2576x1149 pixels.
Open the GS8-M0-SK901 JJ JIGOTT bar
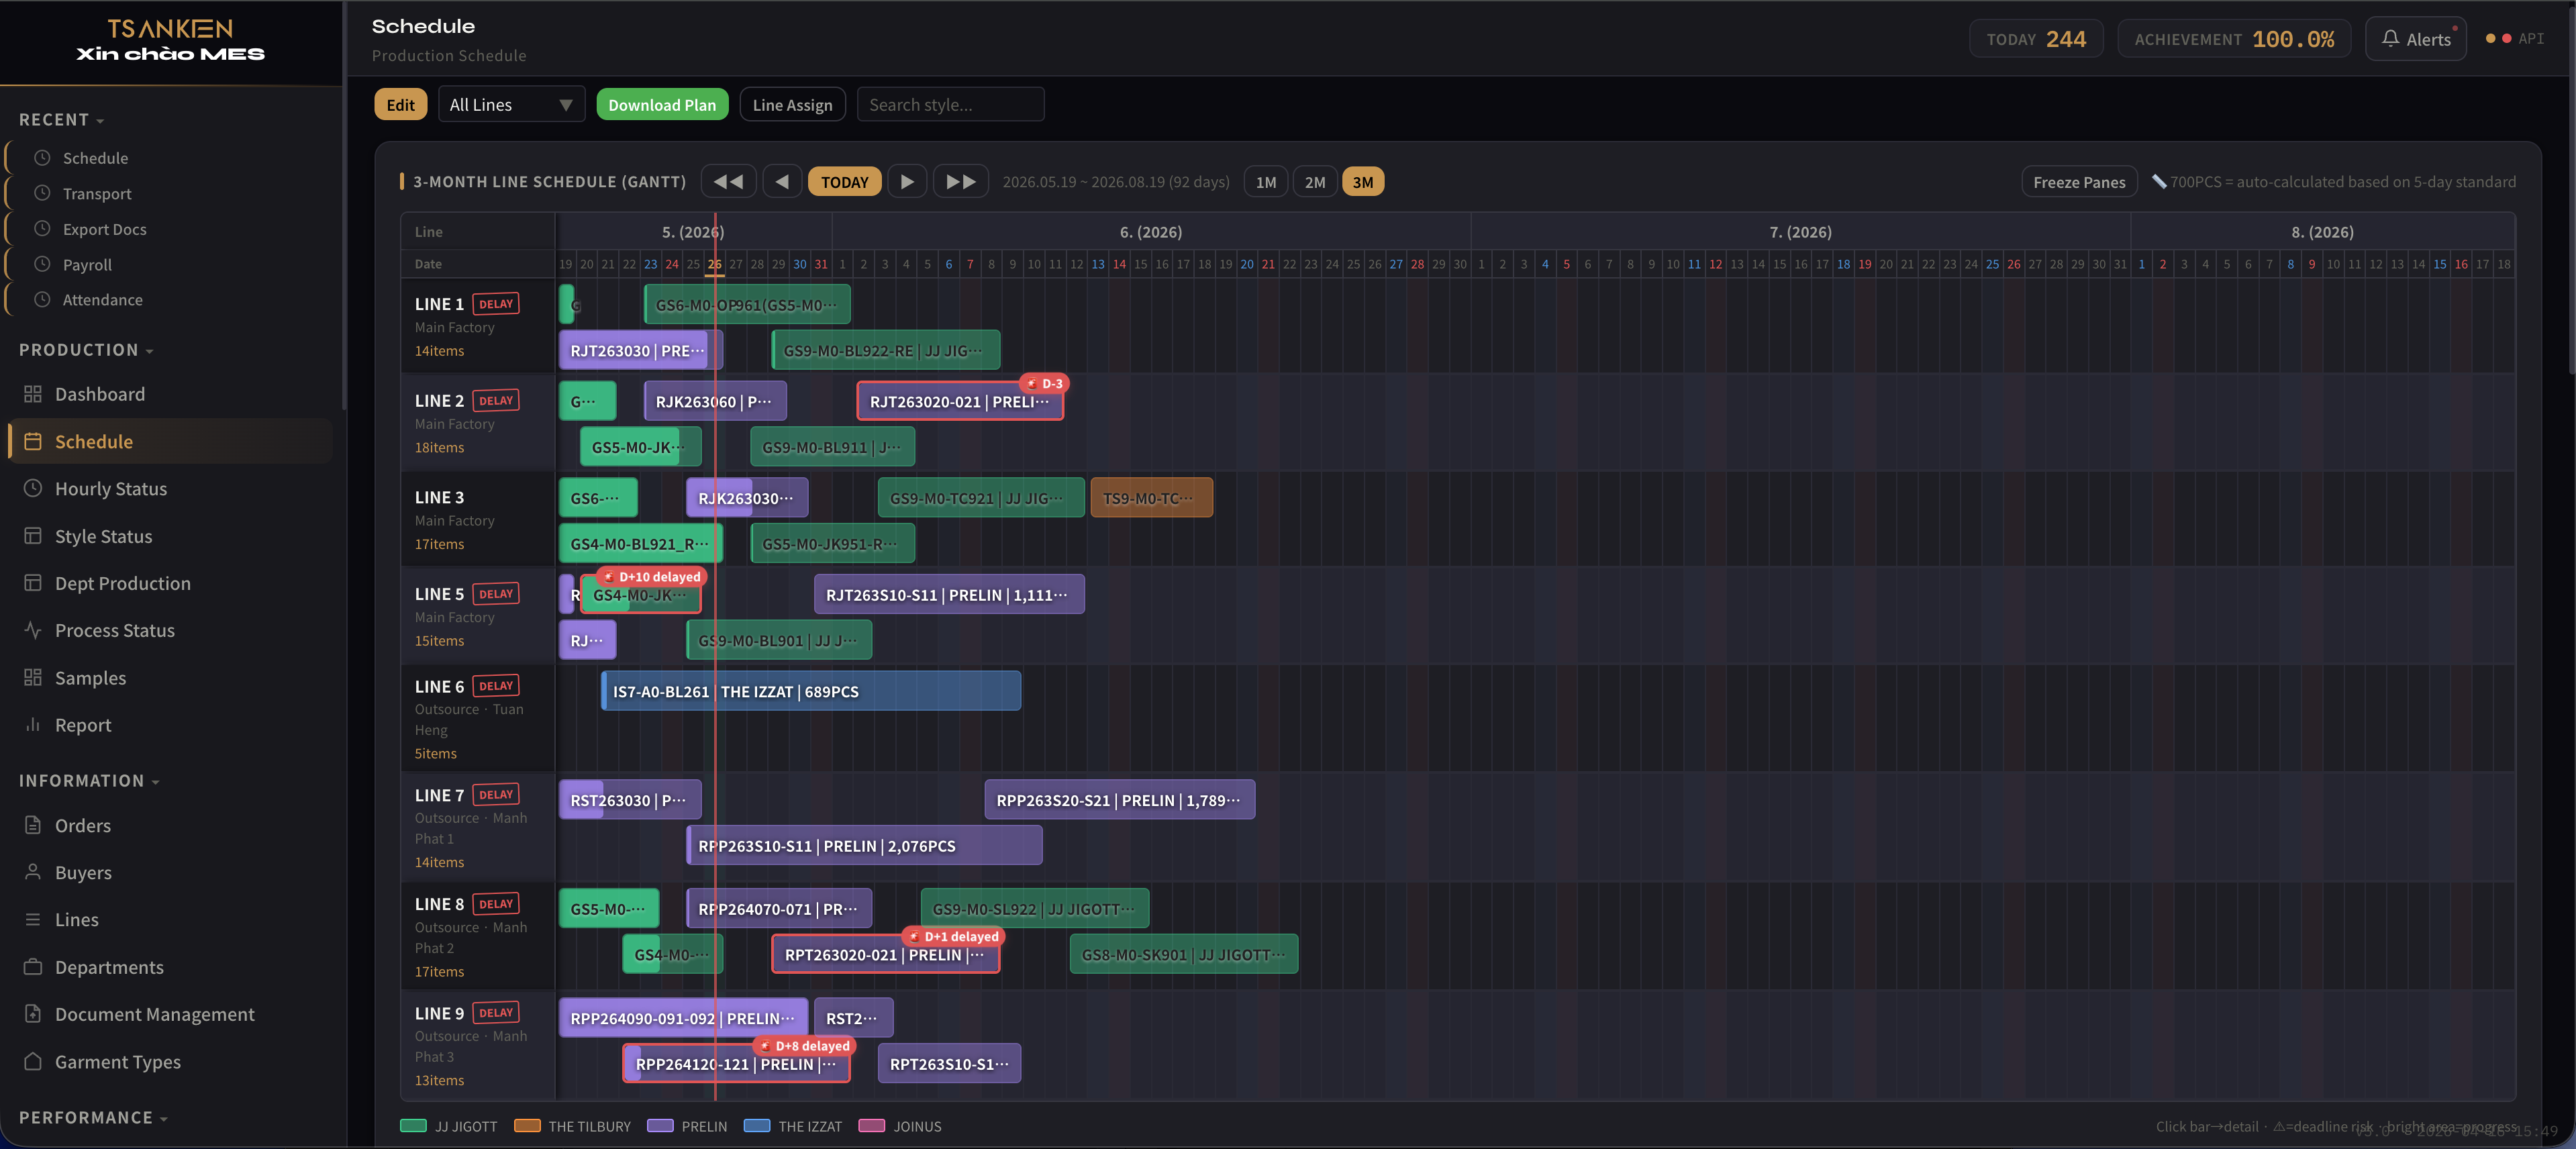click(1184, 955)
